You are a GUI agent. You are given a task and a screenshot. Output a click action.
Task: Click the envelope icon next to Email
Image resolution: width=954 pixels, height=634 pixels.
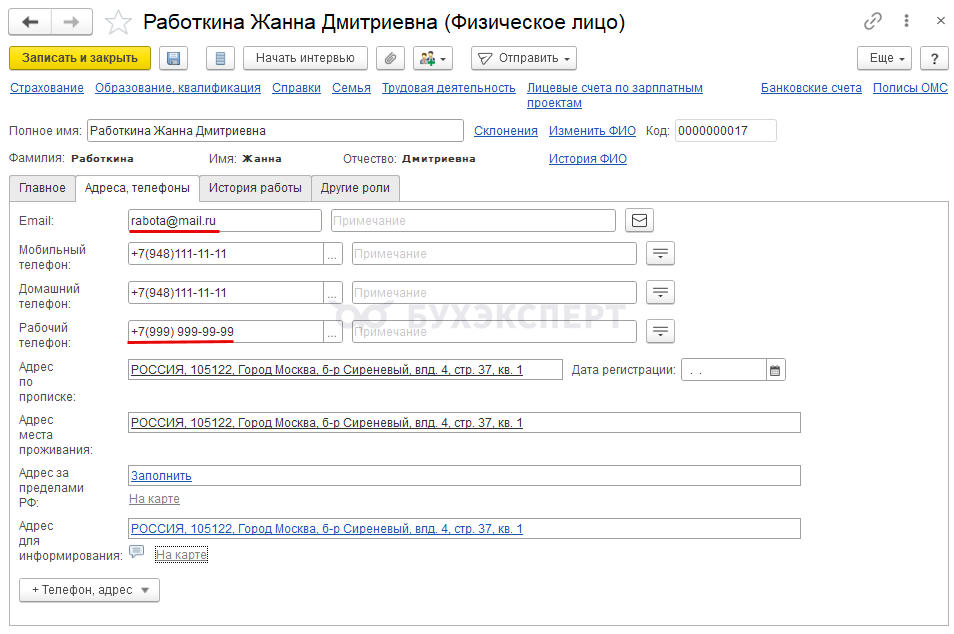tap(639, 220)
